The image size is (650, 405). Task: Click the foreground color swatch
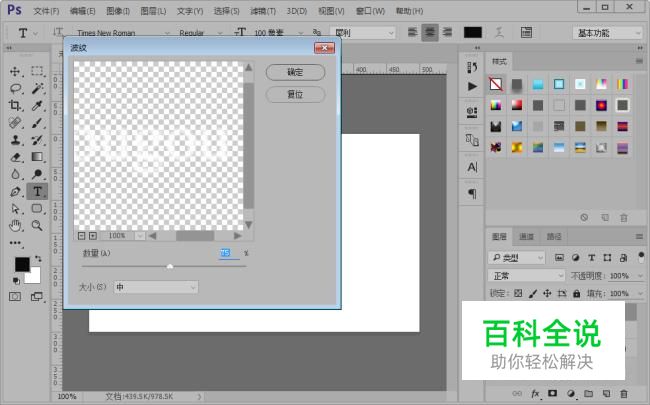(x=22, y=264)
